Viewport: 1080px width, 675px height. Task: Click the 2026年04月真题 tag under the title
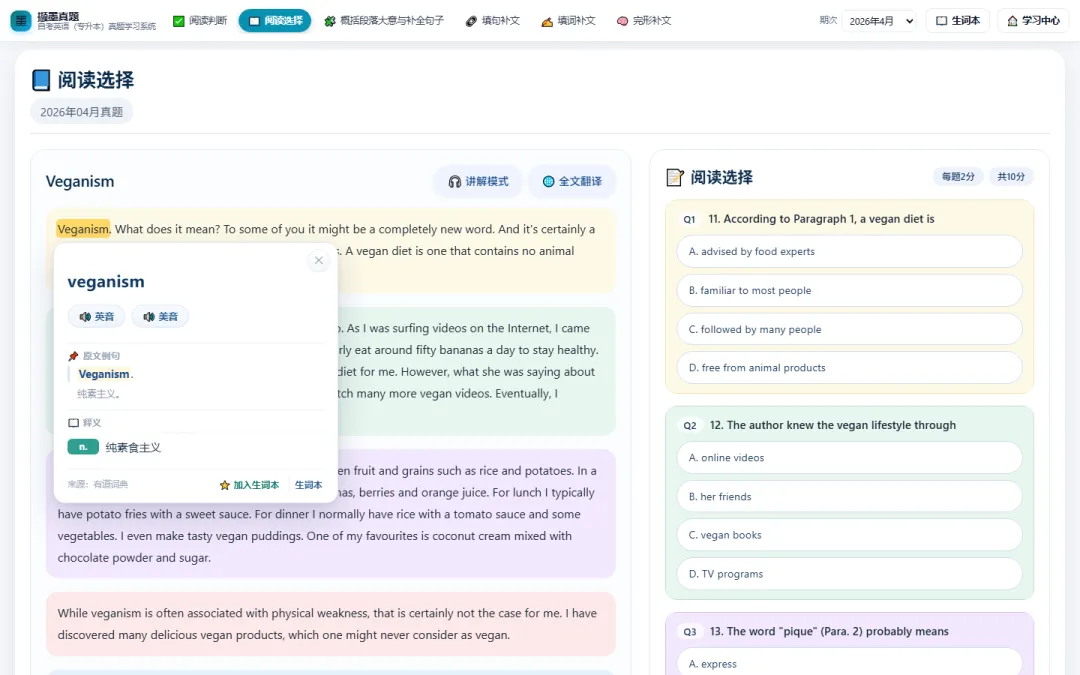81,112
